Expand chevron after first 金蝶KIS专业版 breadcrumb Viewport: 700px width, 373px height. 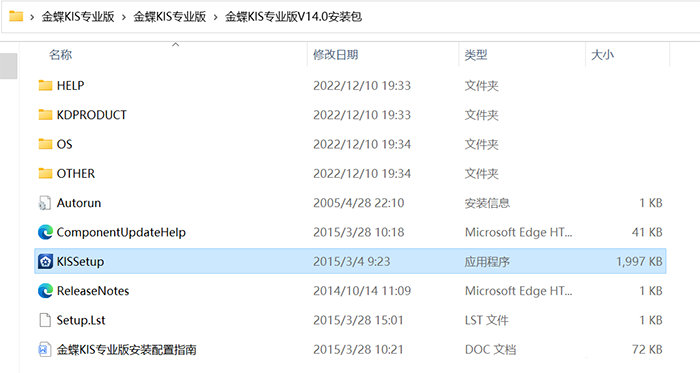pos(124,17)
